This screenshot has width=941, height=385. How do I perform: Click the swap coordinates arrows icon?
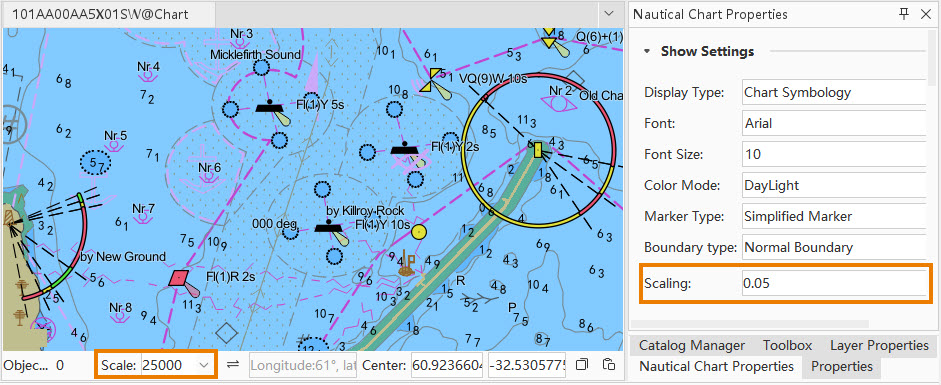(233, 365)
